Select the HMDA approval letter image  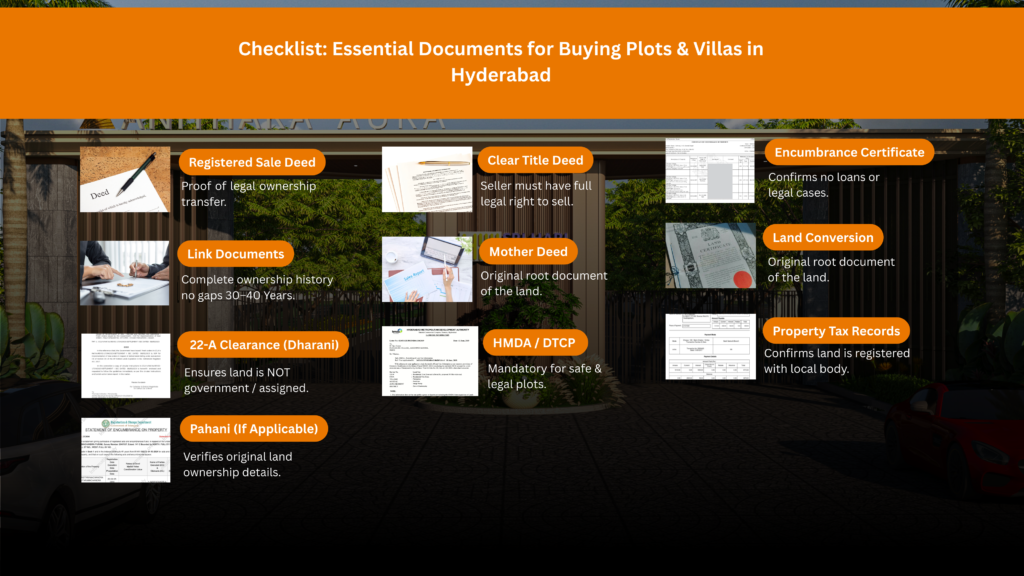430,361
